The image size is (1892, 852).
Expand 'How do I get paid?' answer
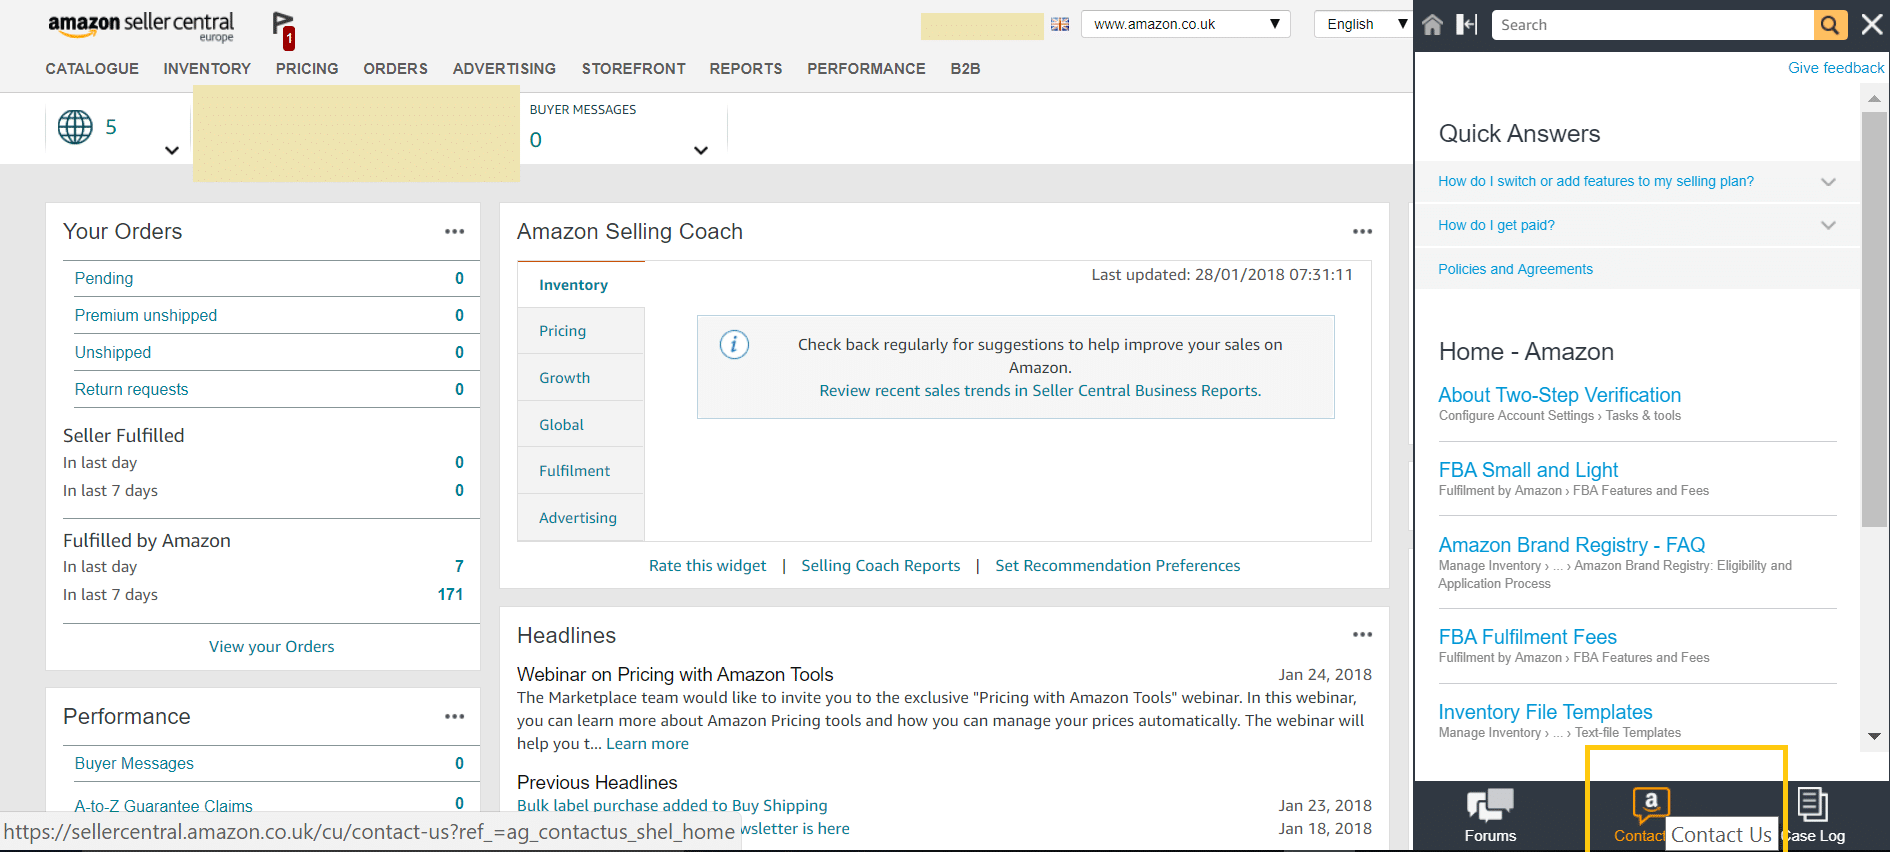point(1828,225)
